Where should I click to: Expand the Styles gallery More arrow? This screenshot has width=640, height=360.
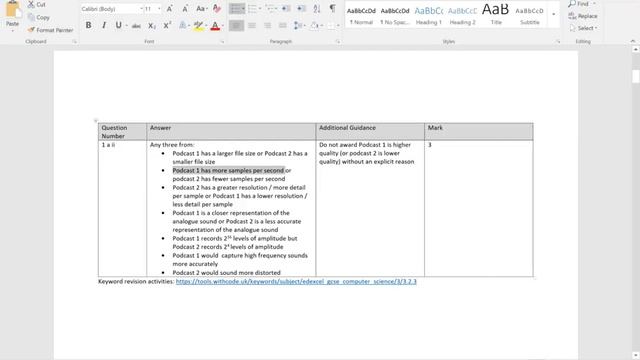click(x=553, y=14)
